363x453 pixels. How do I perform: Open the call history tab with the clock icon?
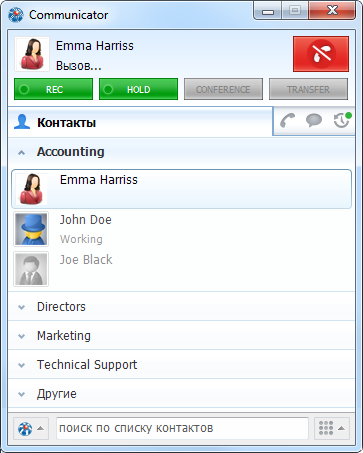342,120
